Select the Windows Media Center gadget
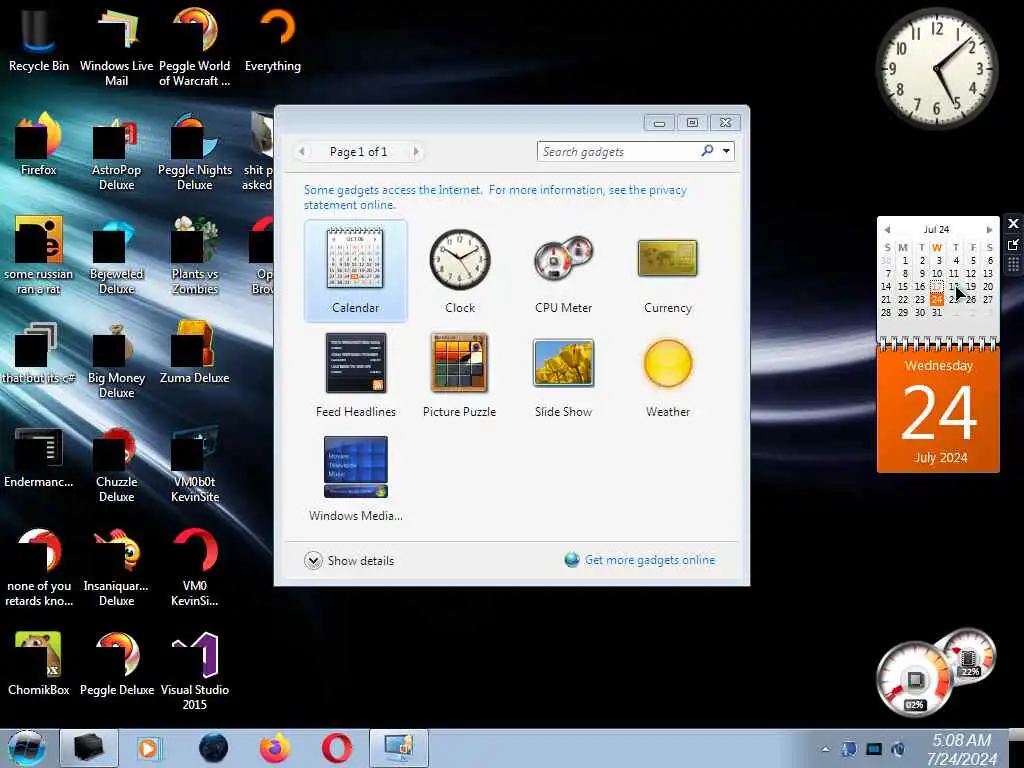 [355, 479]
